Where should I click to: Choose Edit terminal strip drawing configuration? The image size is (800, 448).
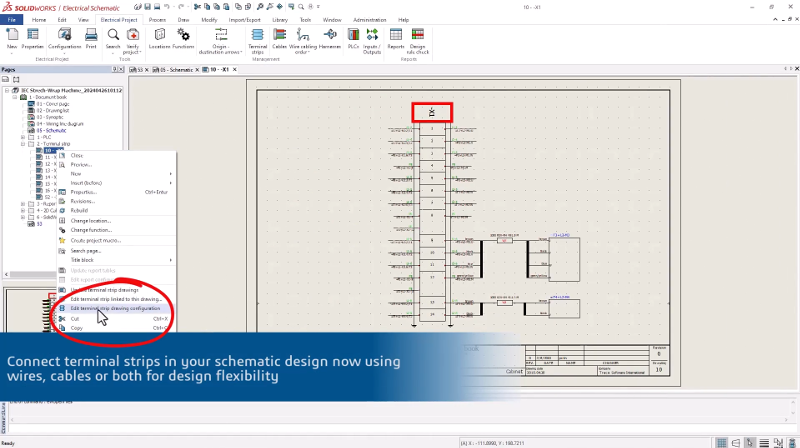(115, 308)
